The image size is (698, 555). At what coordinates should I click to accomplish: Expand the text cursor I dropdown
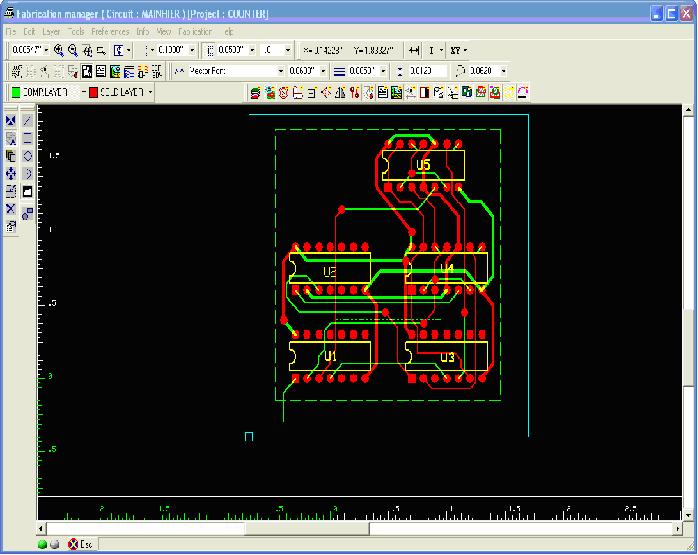click(x=441, y=50)
